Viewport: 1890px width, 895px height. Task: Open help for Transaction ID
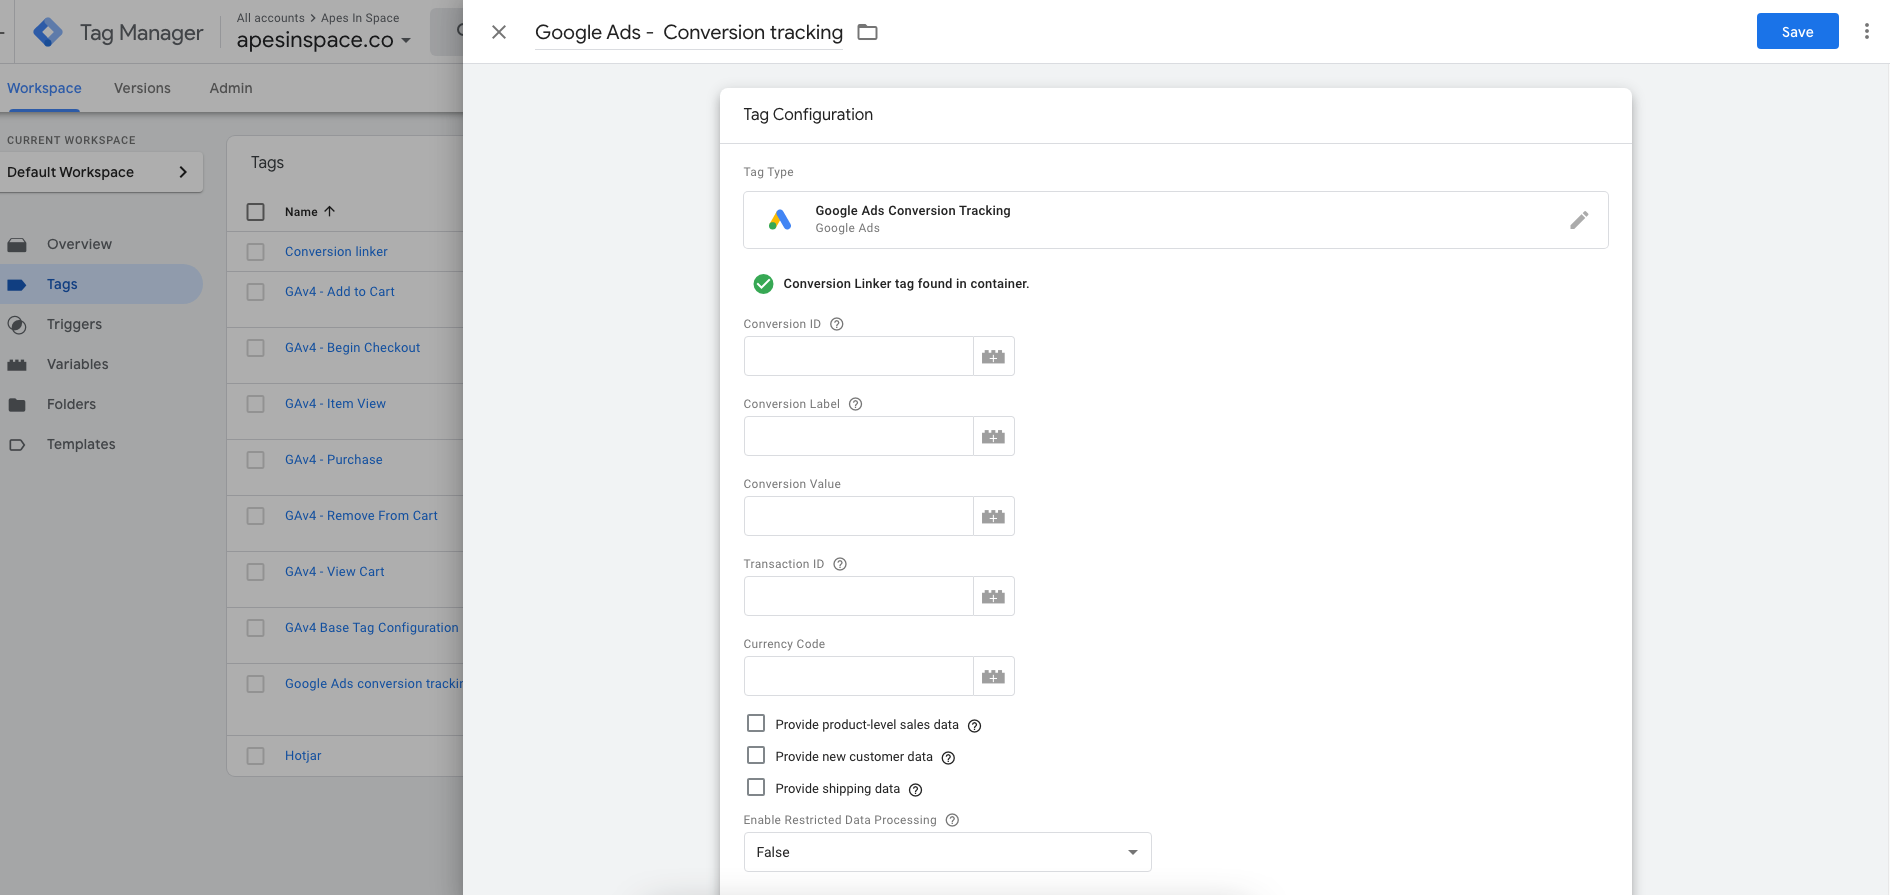pyautogui.click(x=840, y=564)
